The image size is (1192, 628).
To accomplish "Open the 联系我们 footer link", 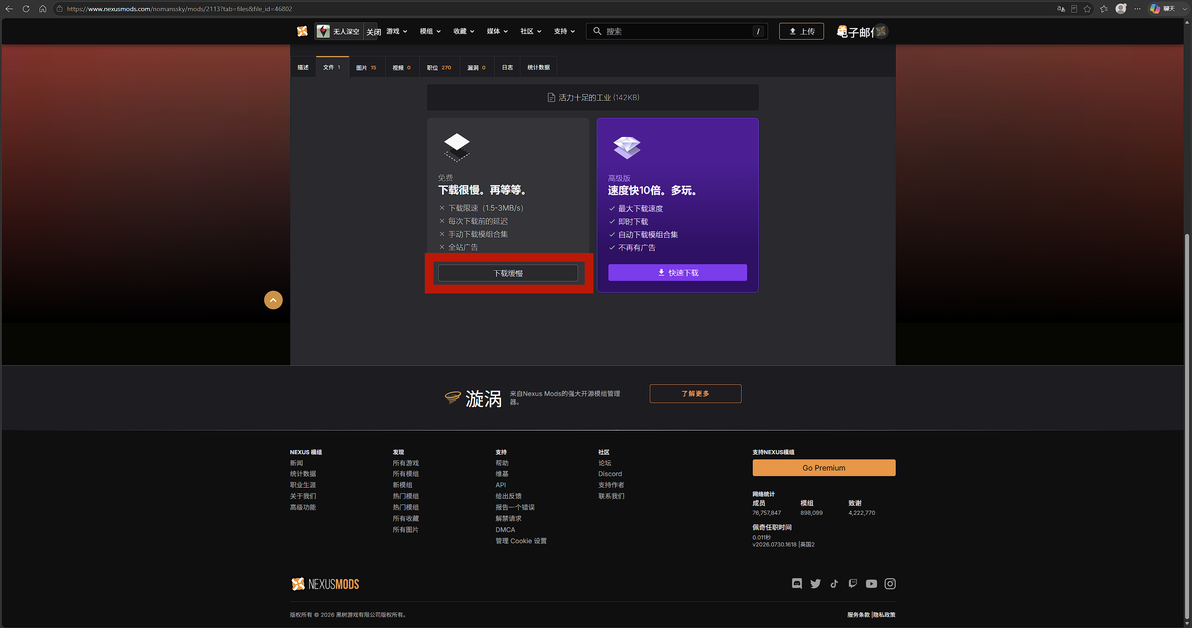I will 611,496.
